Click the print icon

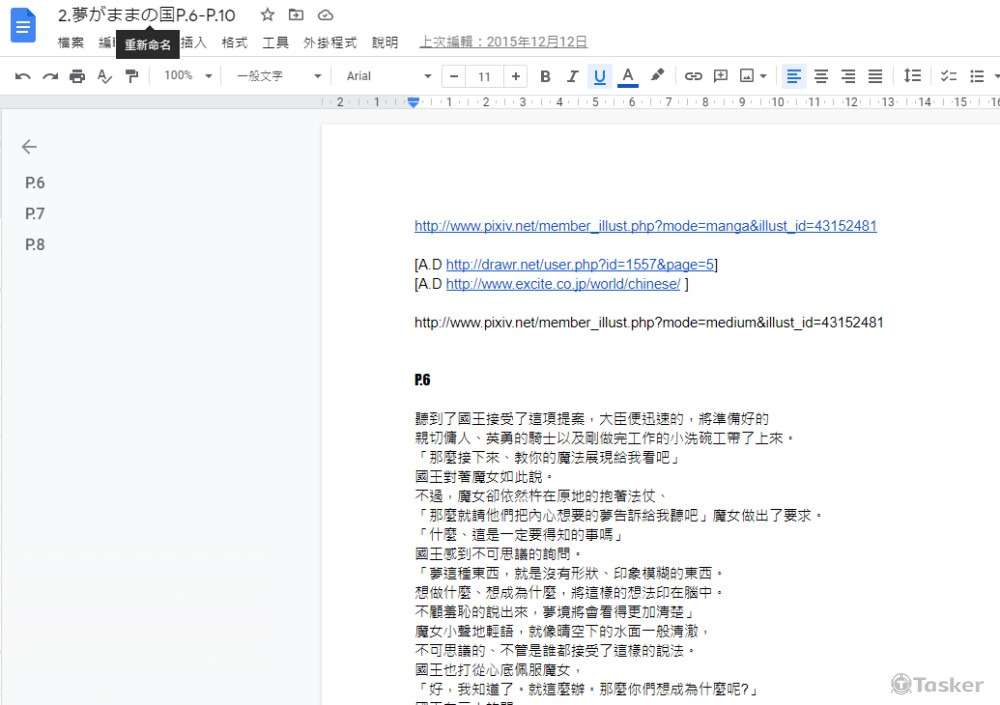click(77, 76)
